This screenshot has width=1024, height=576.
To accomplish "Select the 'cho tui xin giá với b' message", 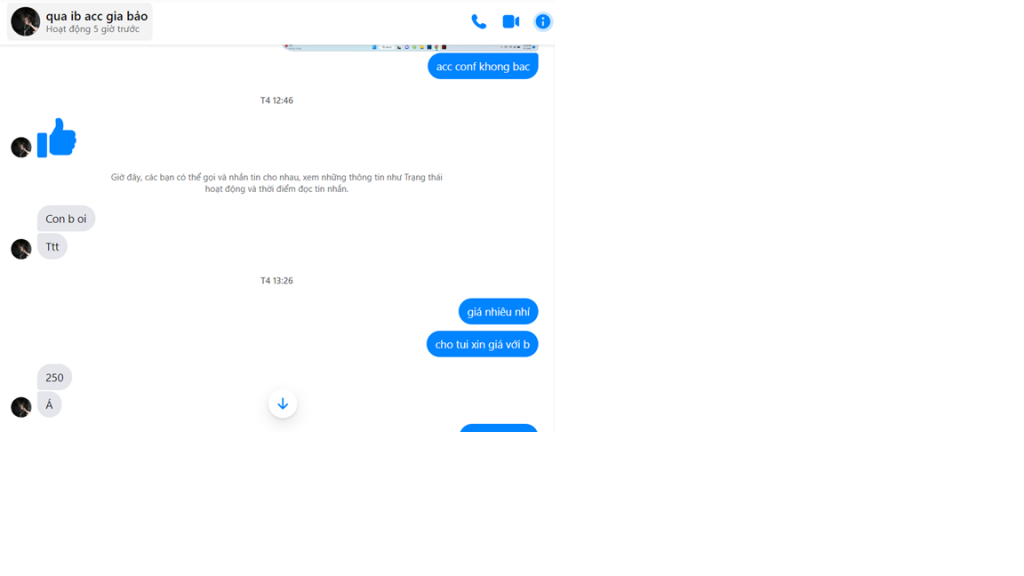I will point(482,344).
